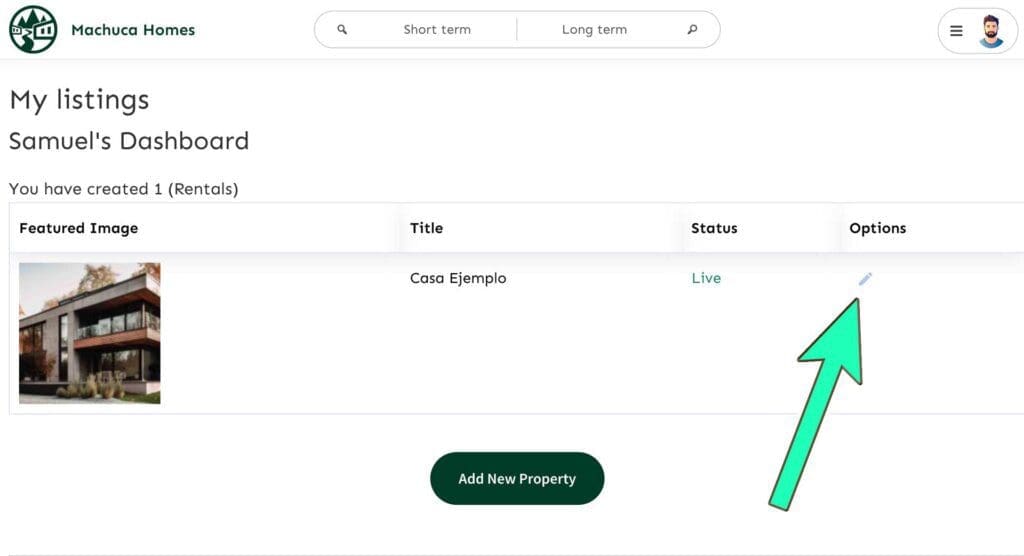Click the user avatar picture
The height and width of the screenshot is (556, 1024).
tap(991, 31)
